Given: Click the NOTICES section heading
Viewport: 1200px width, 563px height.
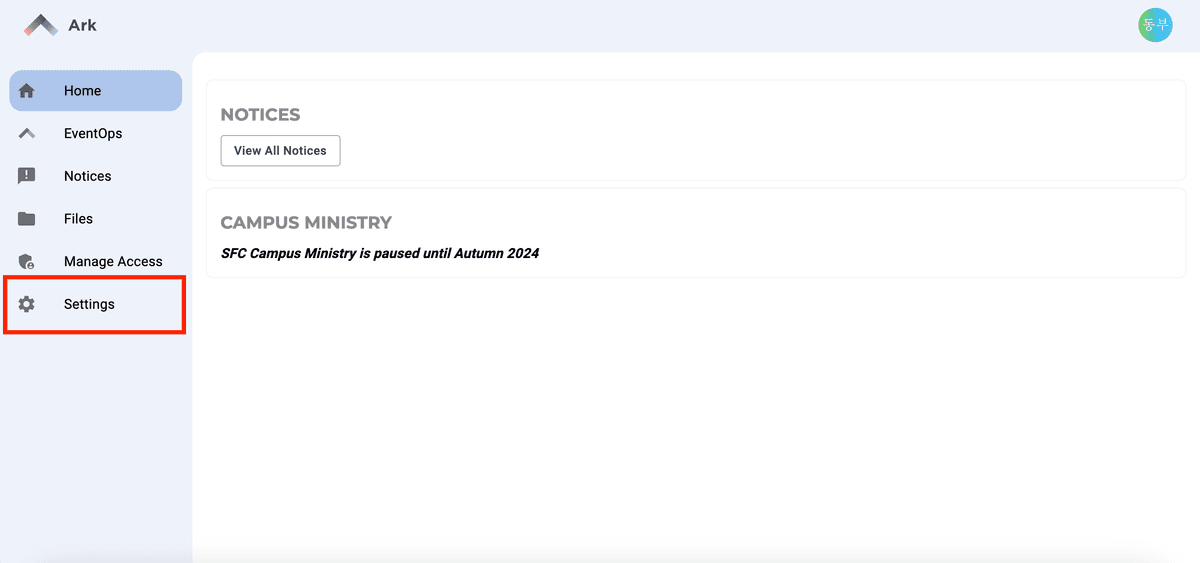Looking at the screenshot, I should click(260, 115).
